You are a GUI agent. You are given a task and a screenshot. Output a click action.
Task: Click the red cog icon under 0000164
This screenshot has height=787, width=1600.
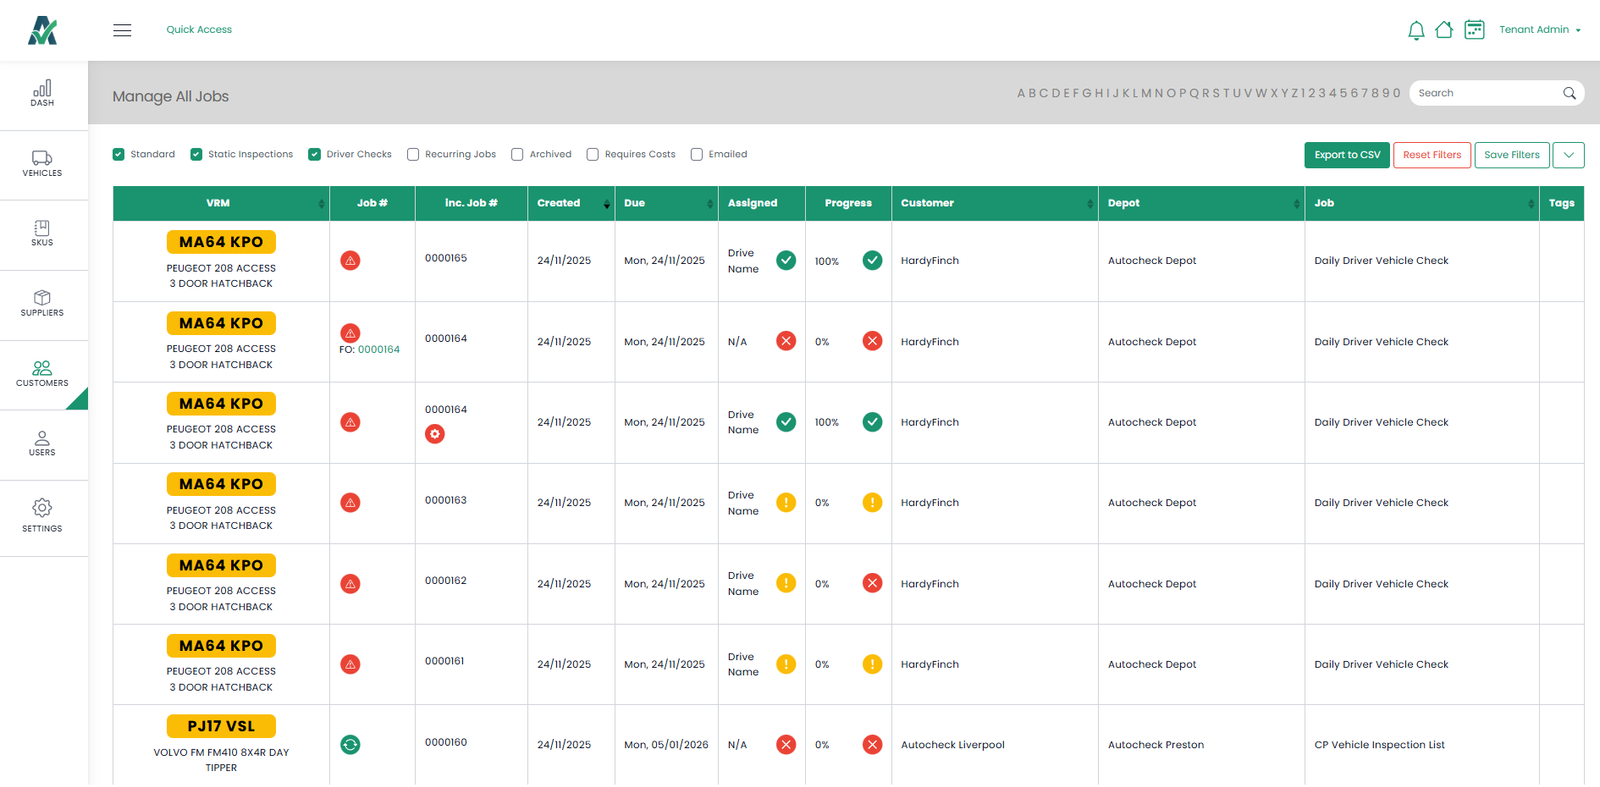click(435, 434)
